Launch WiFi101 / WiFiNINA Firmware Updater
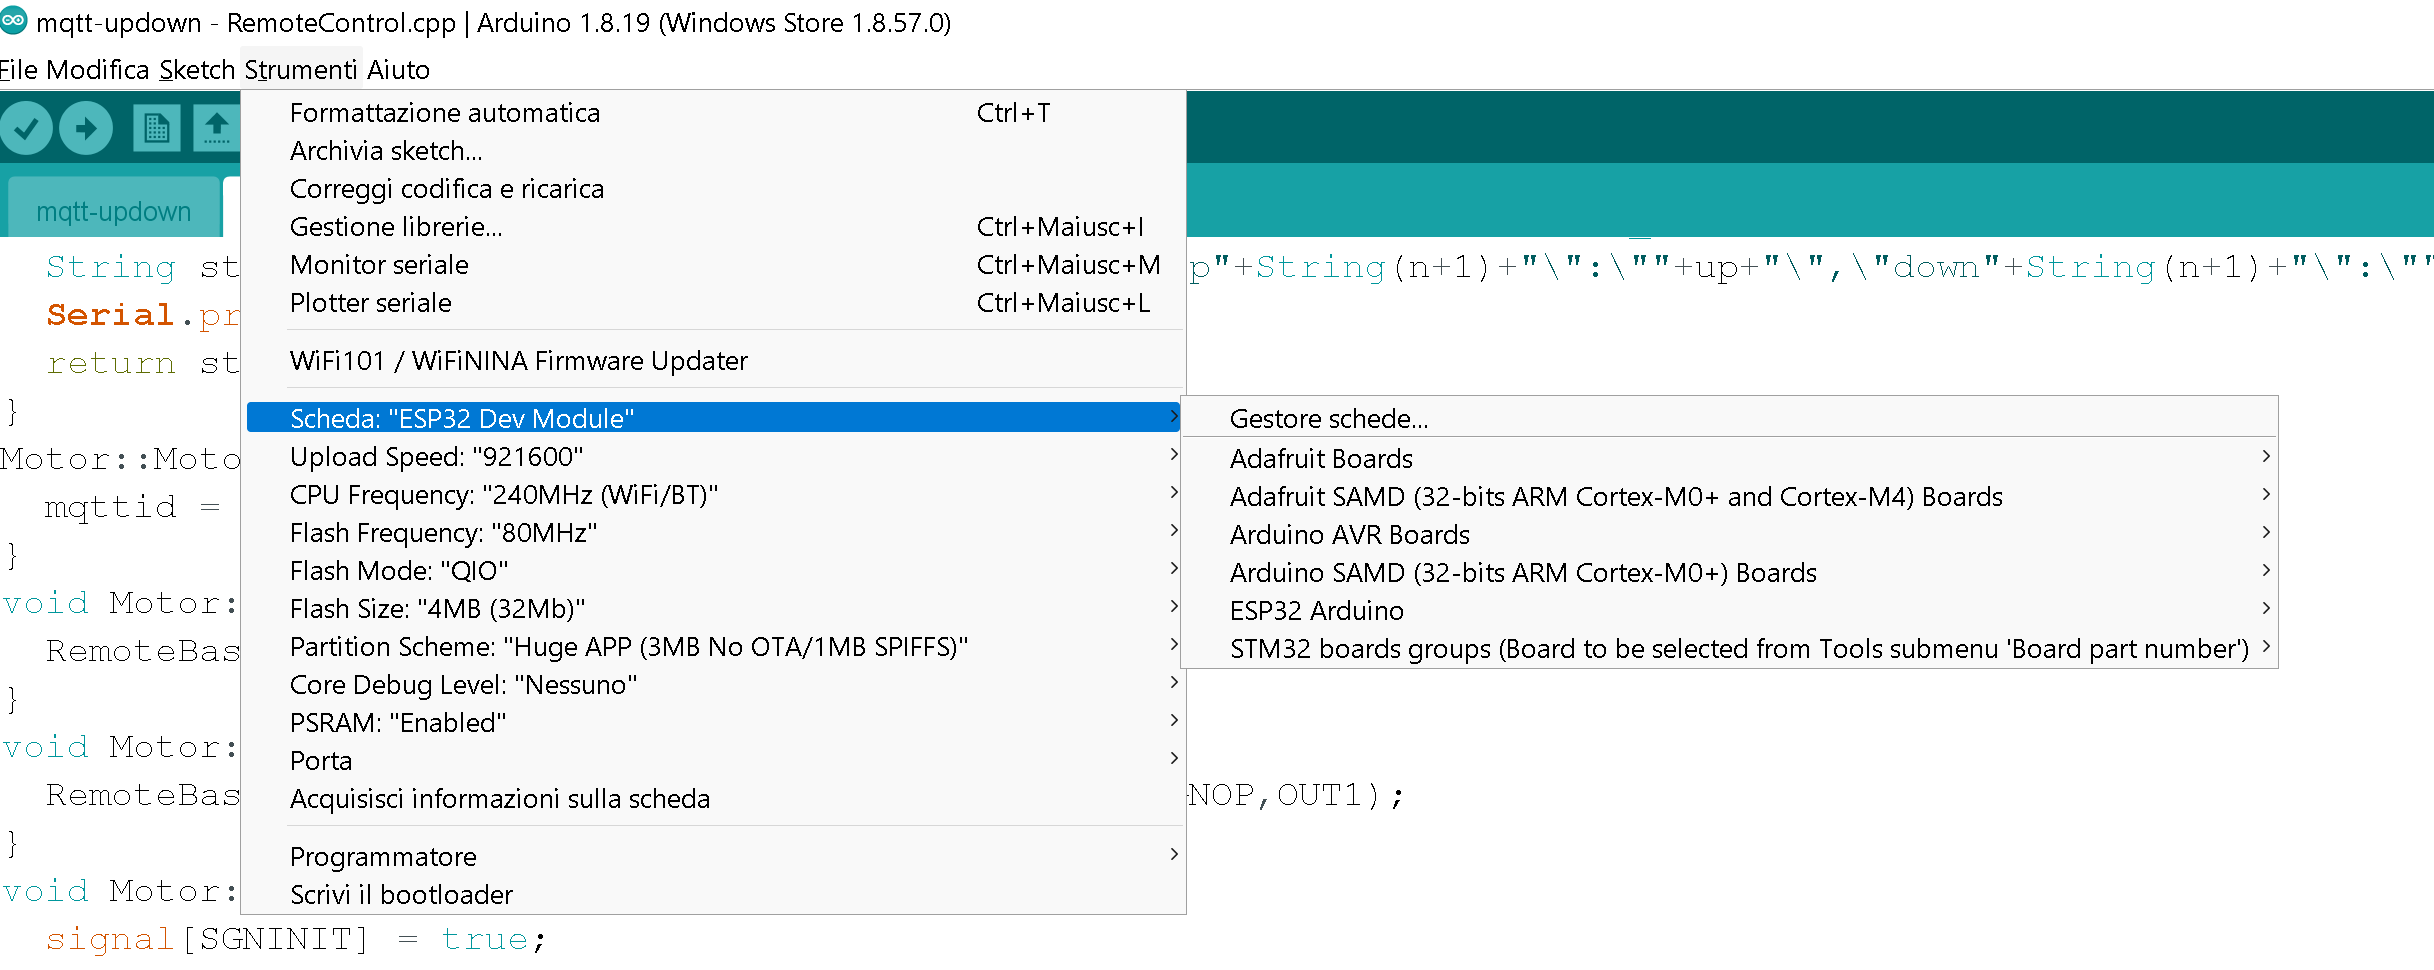 713,361
